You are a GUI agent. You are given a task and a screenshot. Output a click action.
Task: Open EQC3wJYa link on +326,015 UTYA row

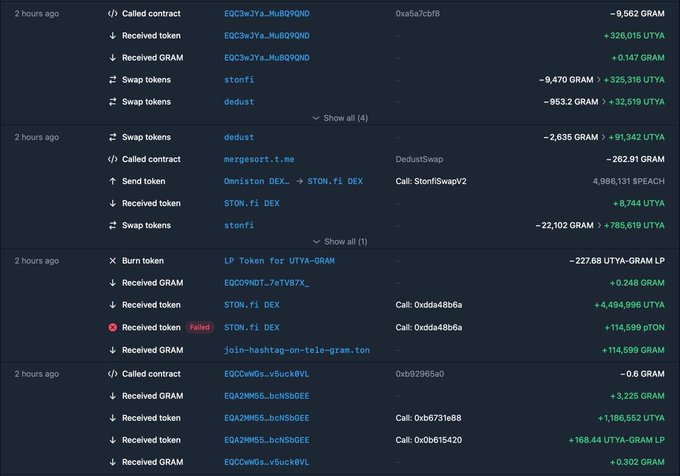267,36
